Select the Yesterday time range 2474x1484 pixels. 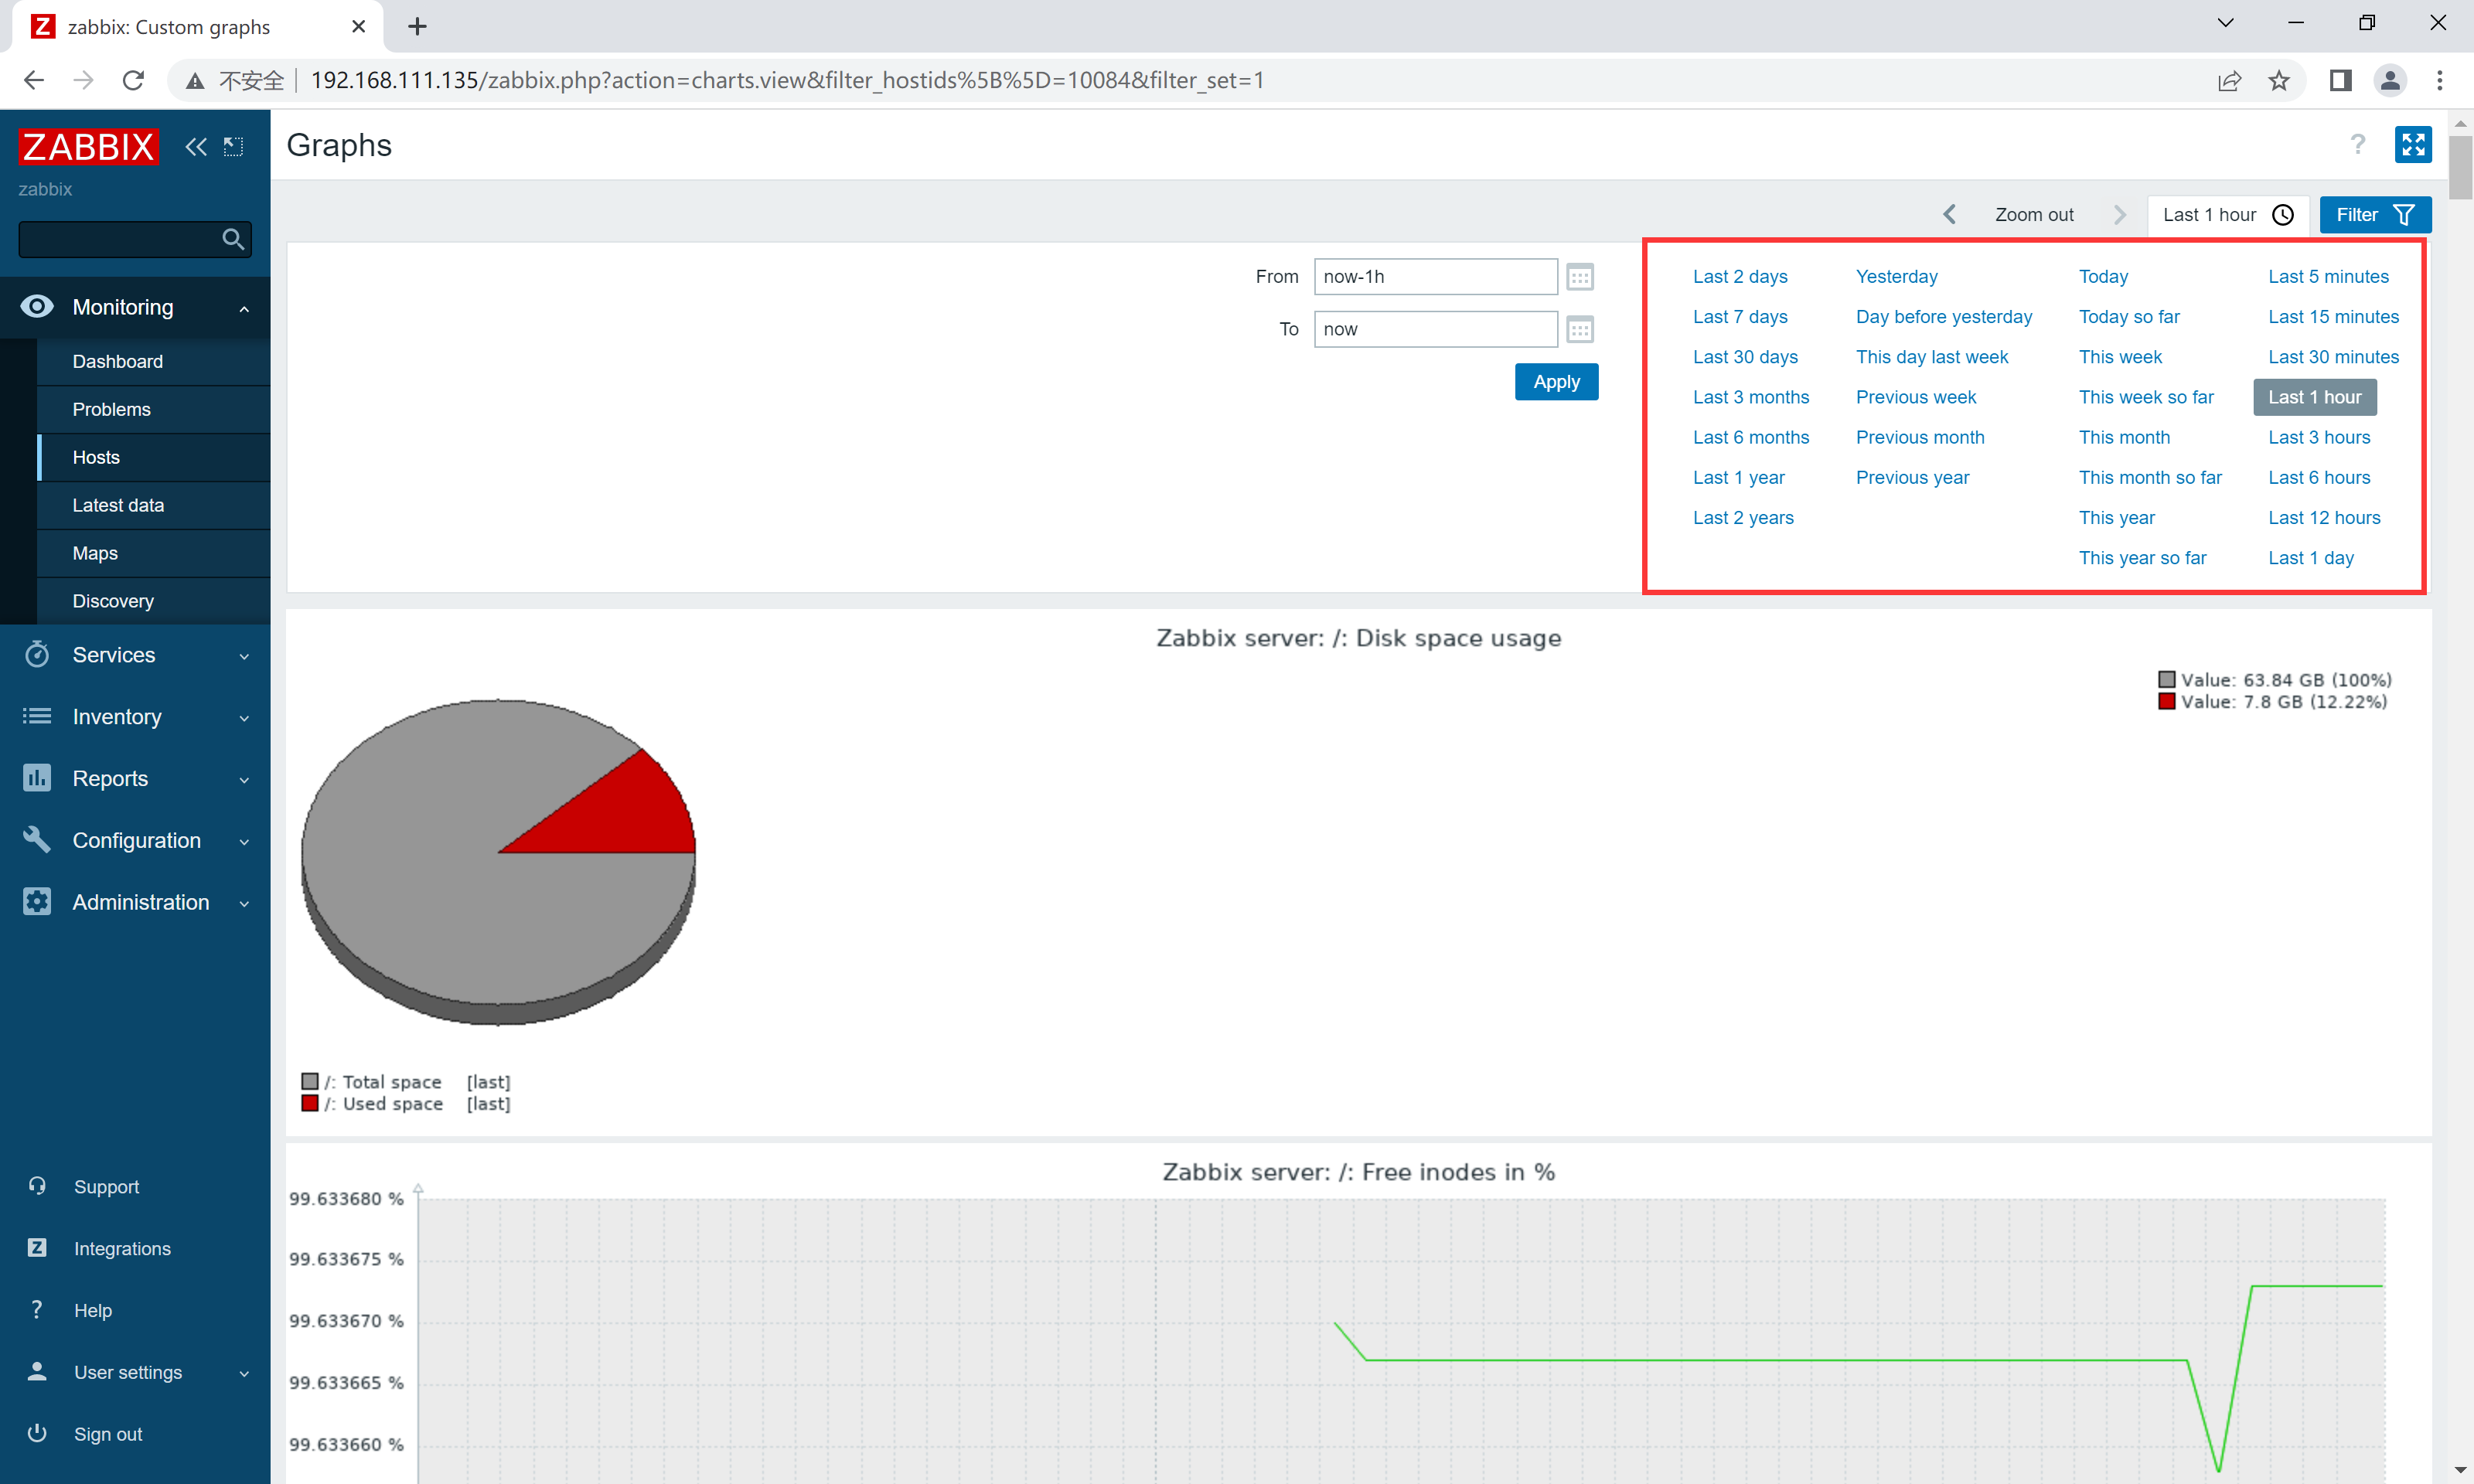[1896, 277]
